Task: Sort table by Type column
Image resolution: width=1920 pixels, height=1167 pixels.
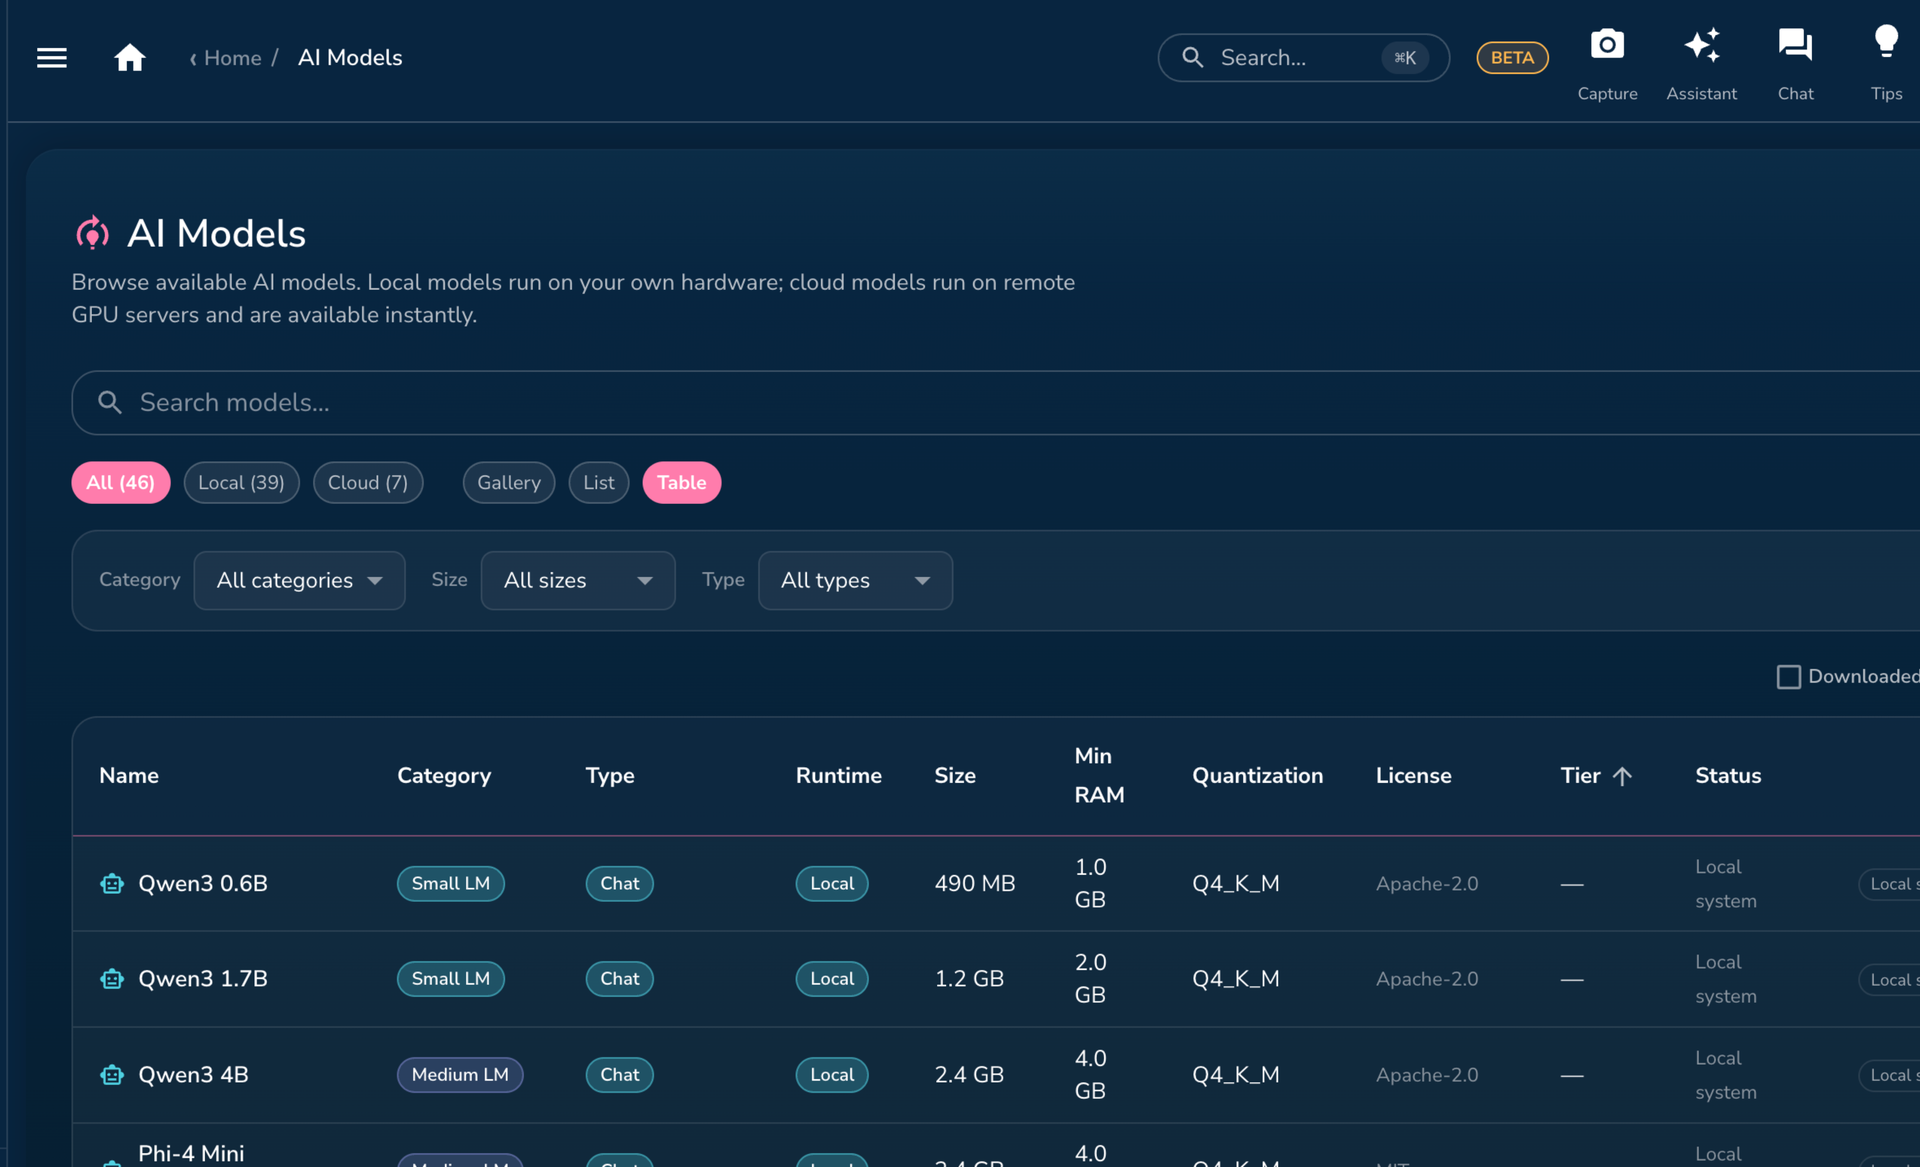Action: 610,776
